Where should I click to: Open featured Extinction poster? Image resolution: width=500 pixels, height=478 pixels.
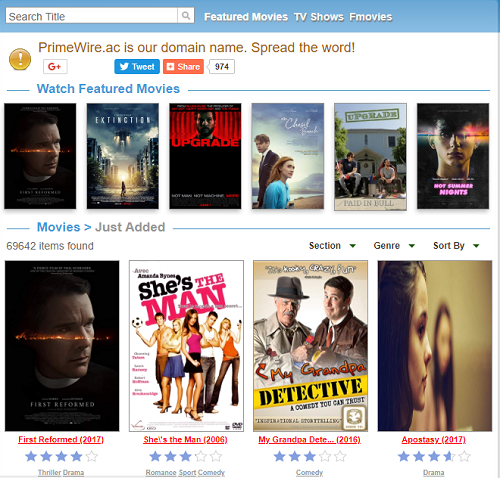click(x=123, y=156)
